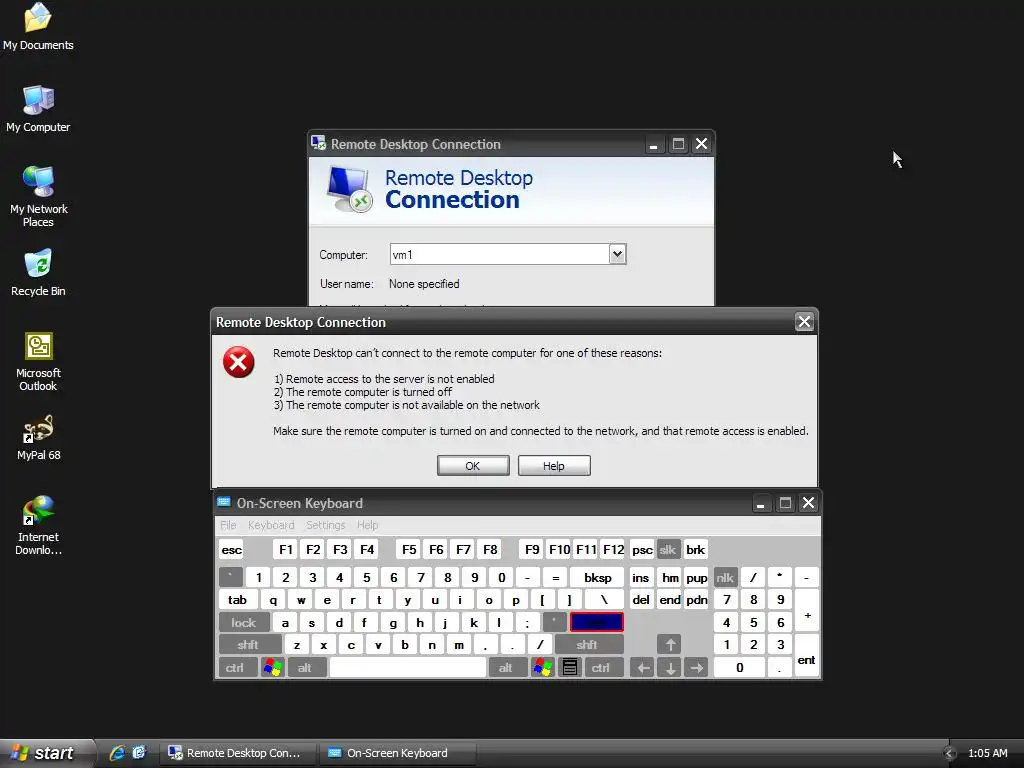Click the end key
This screenshot has height=768, width=1024.
click(669, 600)
